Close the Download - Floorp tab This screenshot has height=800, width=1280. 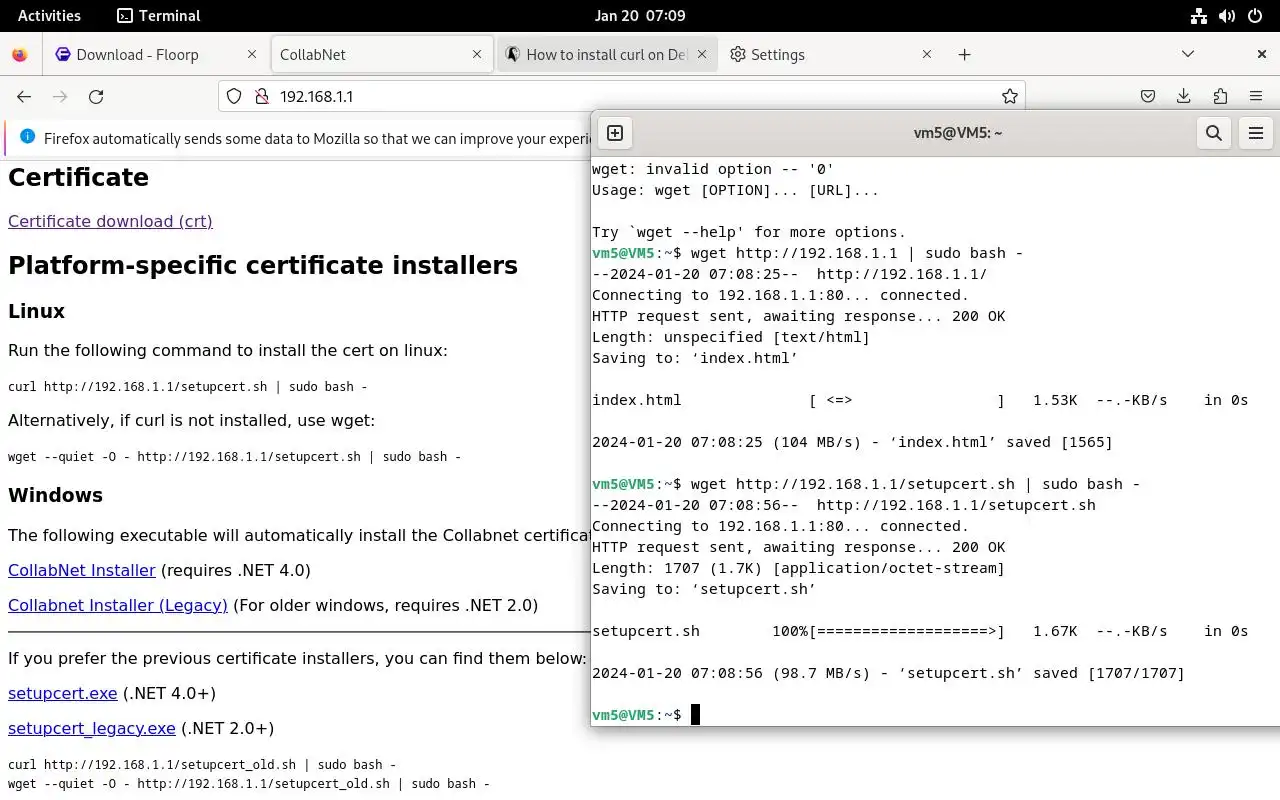coord(252,55)
